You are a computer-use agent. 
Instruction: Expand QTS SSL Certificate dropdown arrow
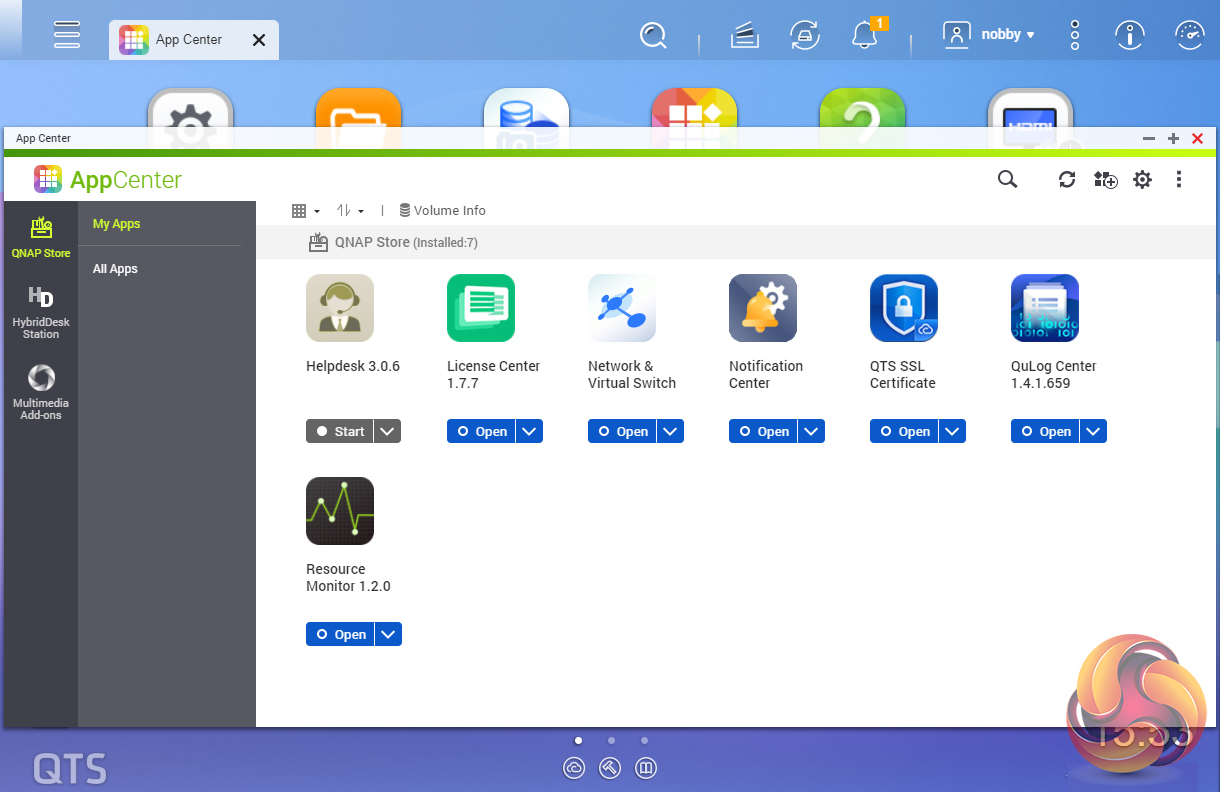[x=953, y=431]
